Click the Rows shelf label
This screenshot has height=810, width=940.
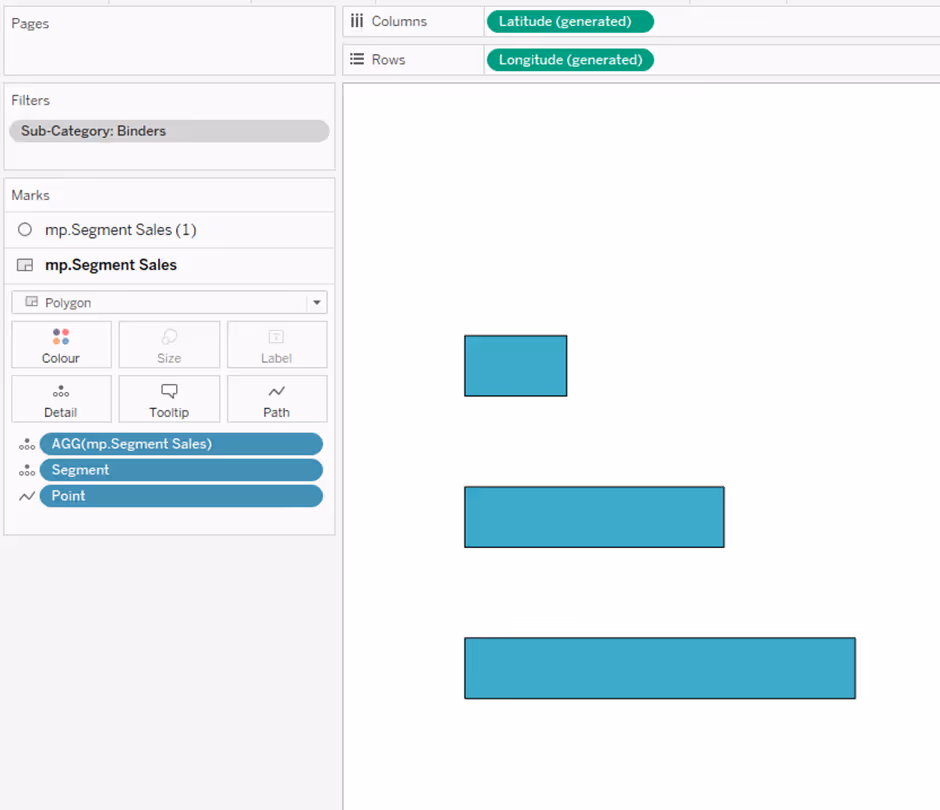pyautogui.click(x=388, y=59)
